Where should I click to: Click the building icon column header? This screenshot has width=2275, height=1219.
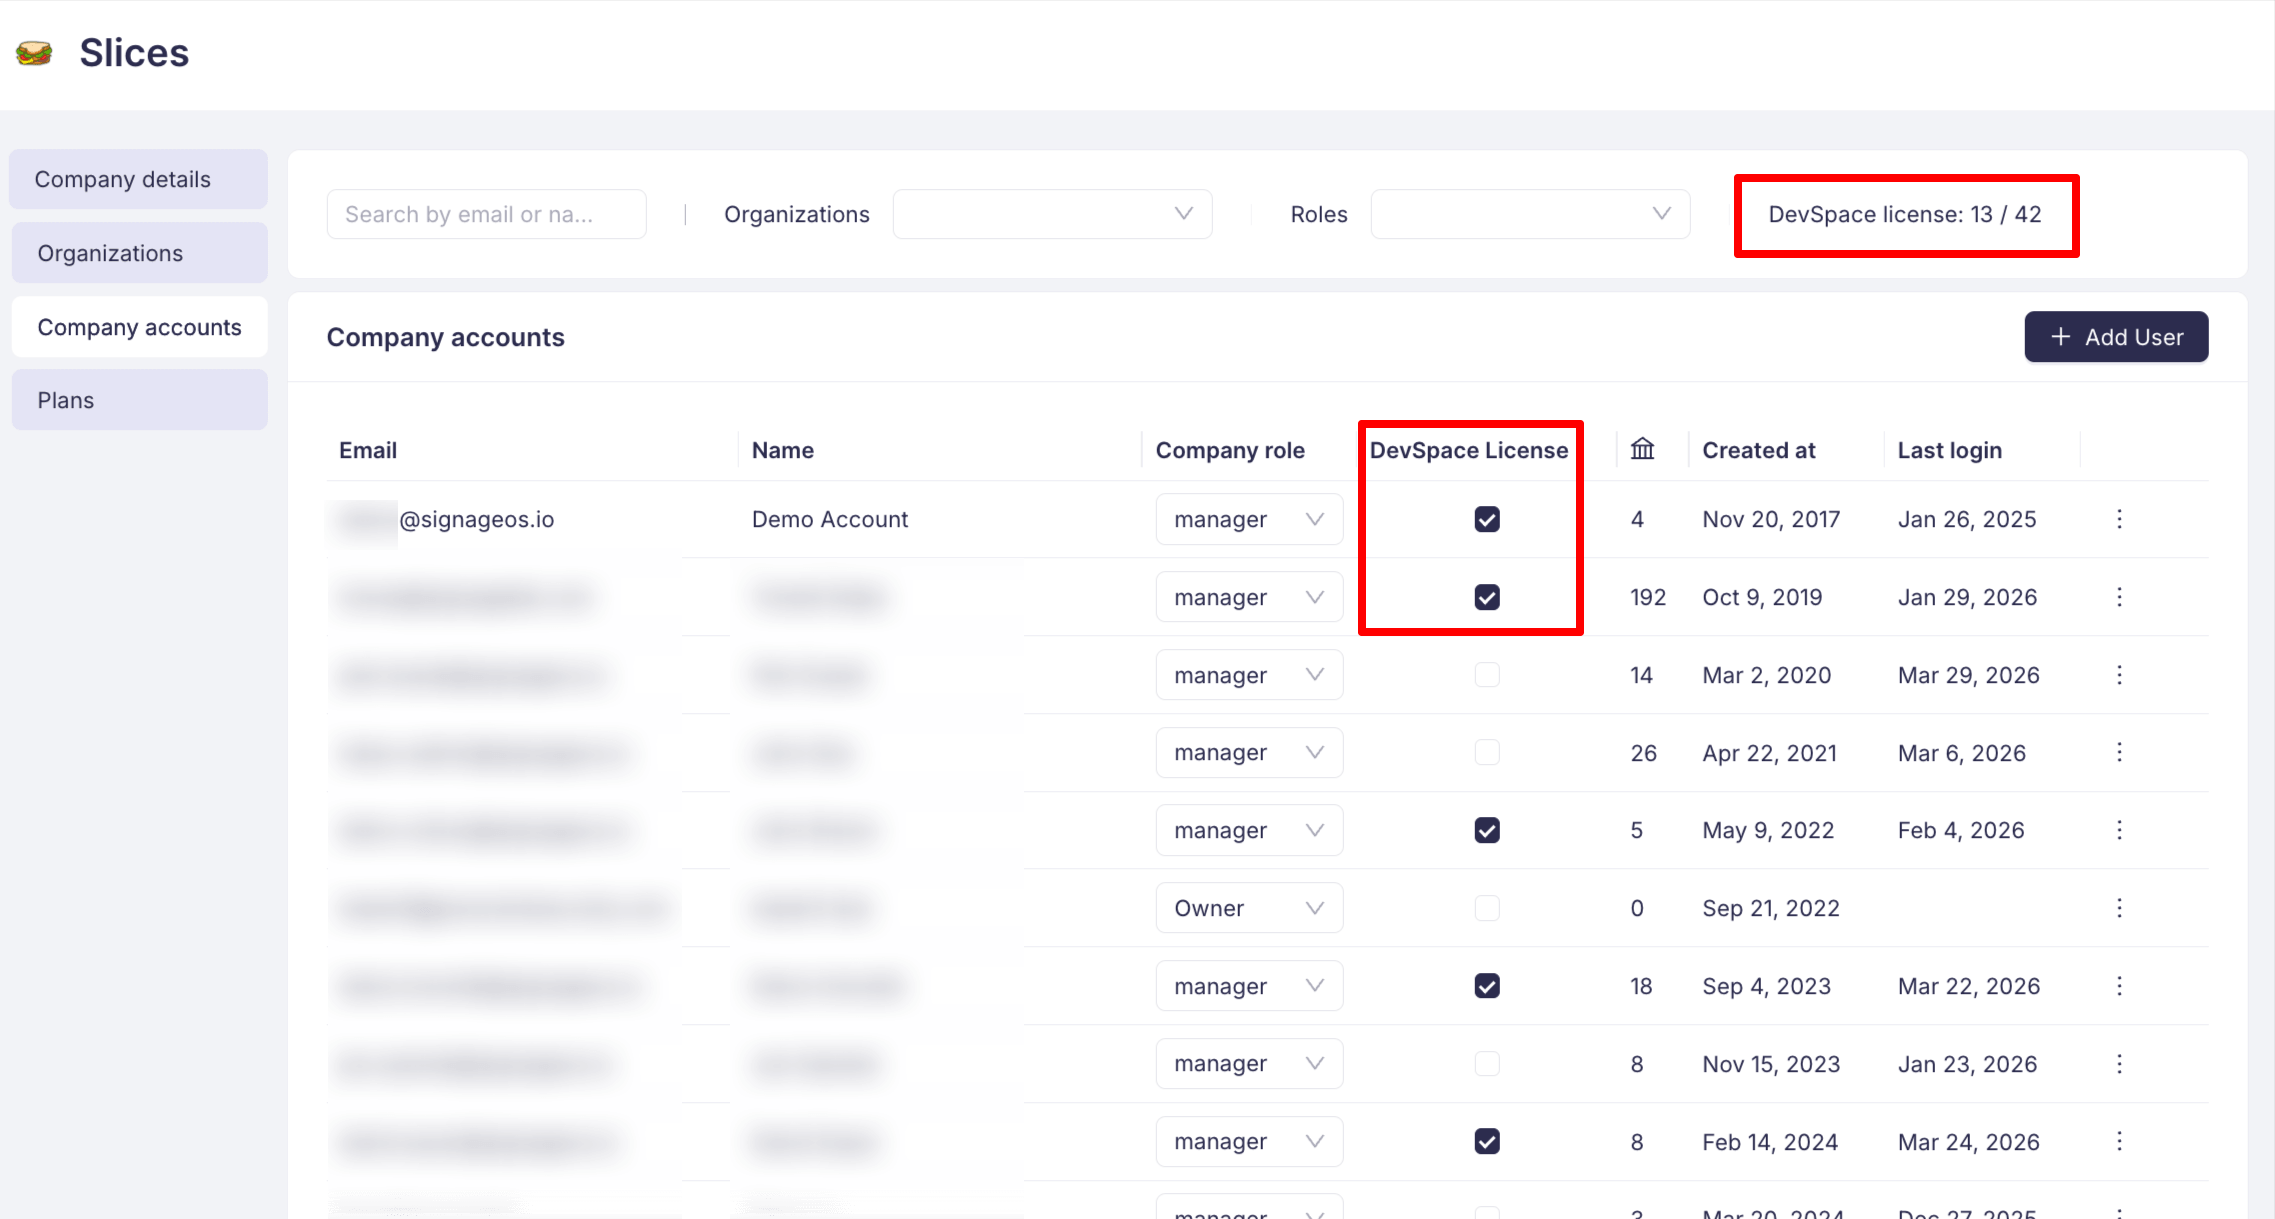(1643, 449)
